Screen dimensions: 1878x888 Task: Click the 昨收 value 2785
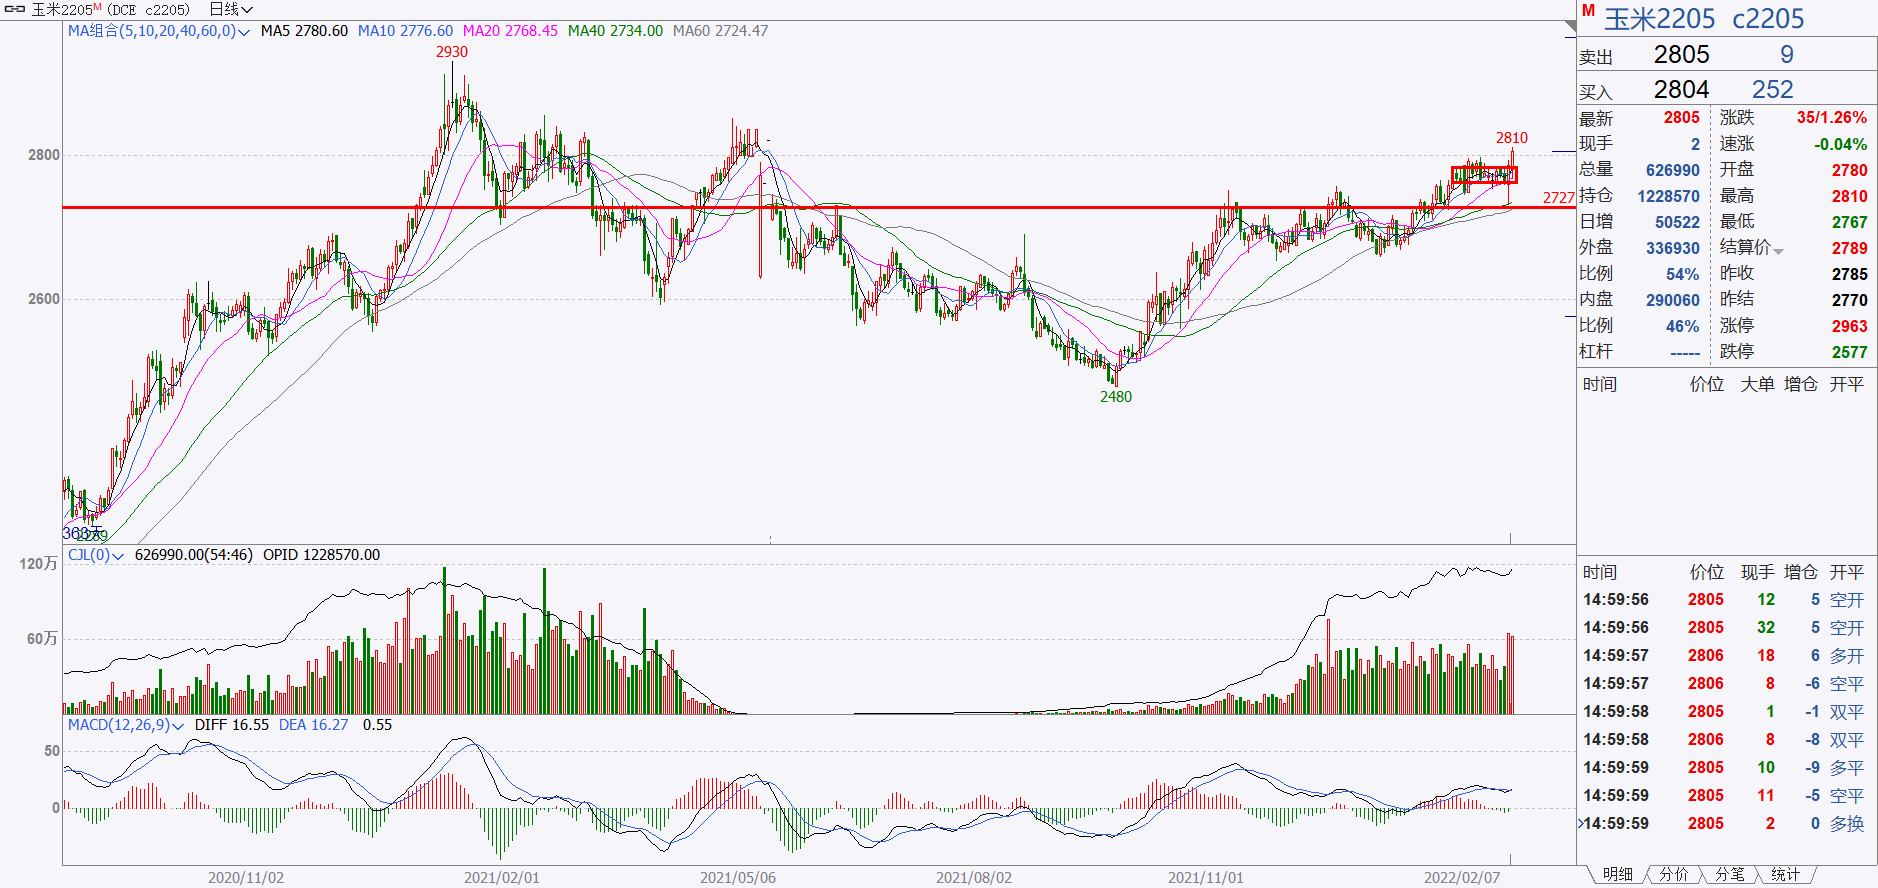click(1849, 274)
